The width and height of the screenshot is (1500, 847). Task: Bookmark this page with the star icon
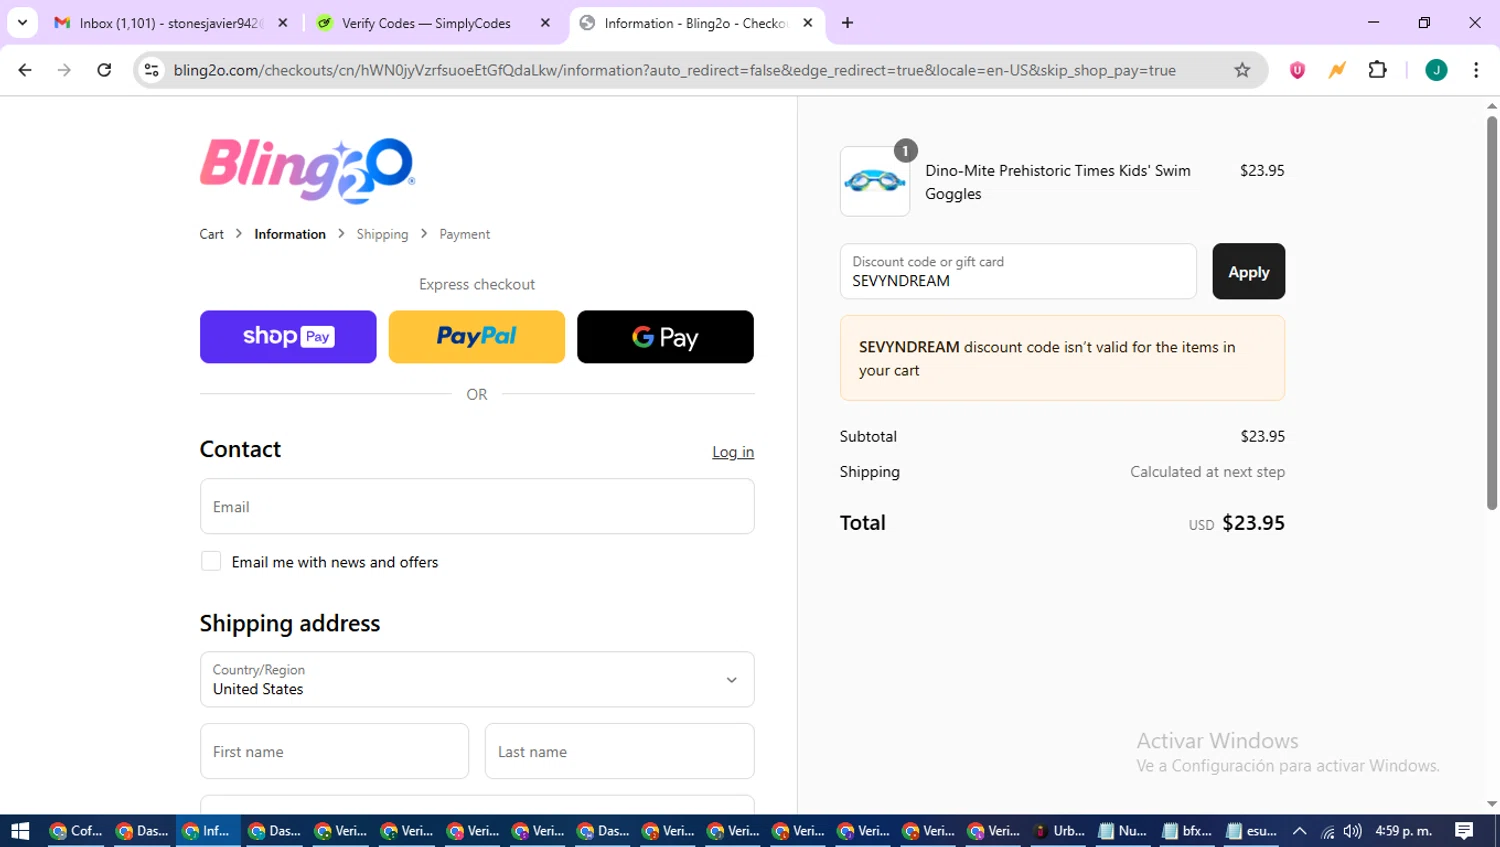pos(1242,70)
